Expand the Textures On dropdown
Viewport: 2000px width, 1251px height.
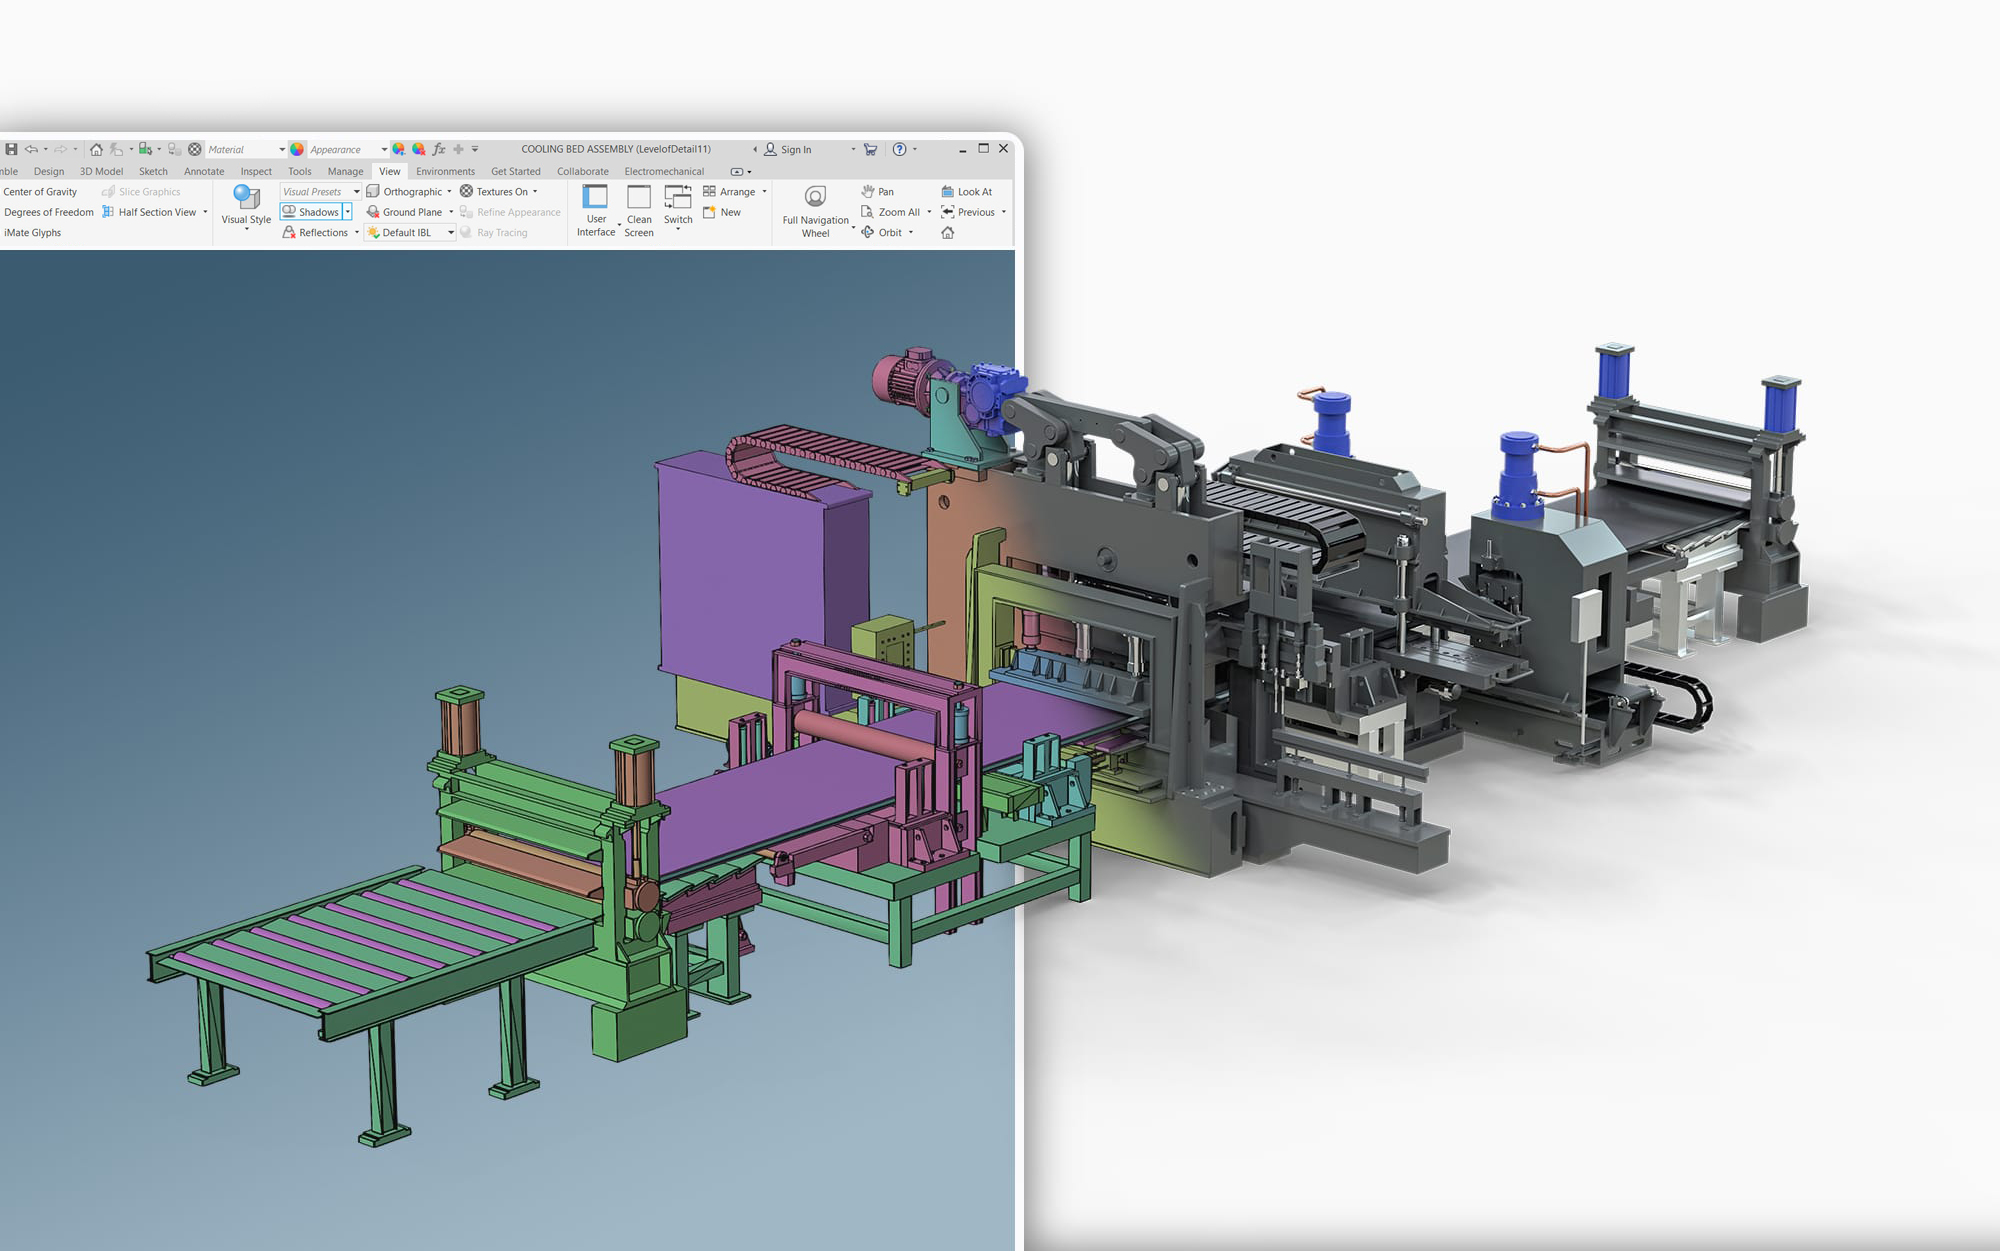pos(535,192)
